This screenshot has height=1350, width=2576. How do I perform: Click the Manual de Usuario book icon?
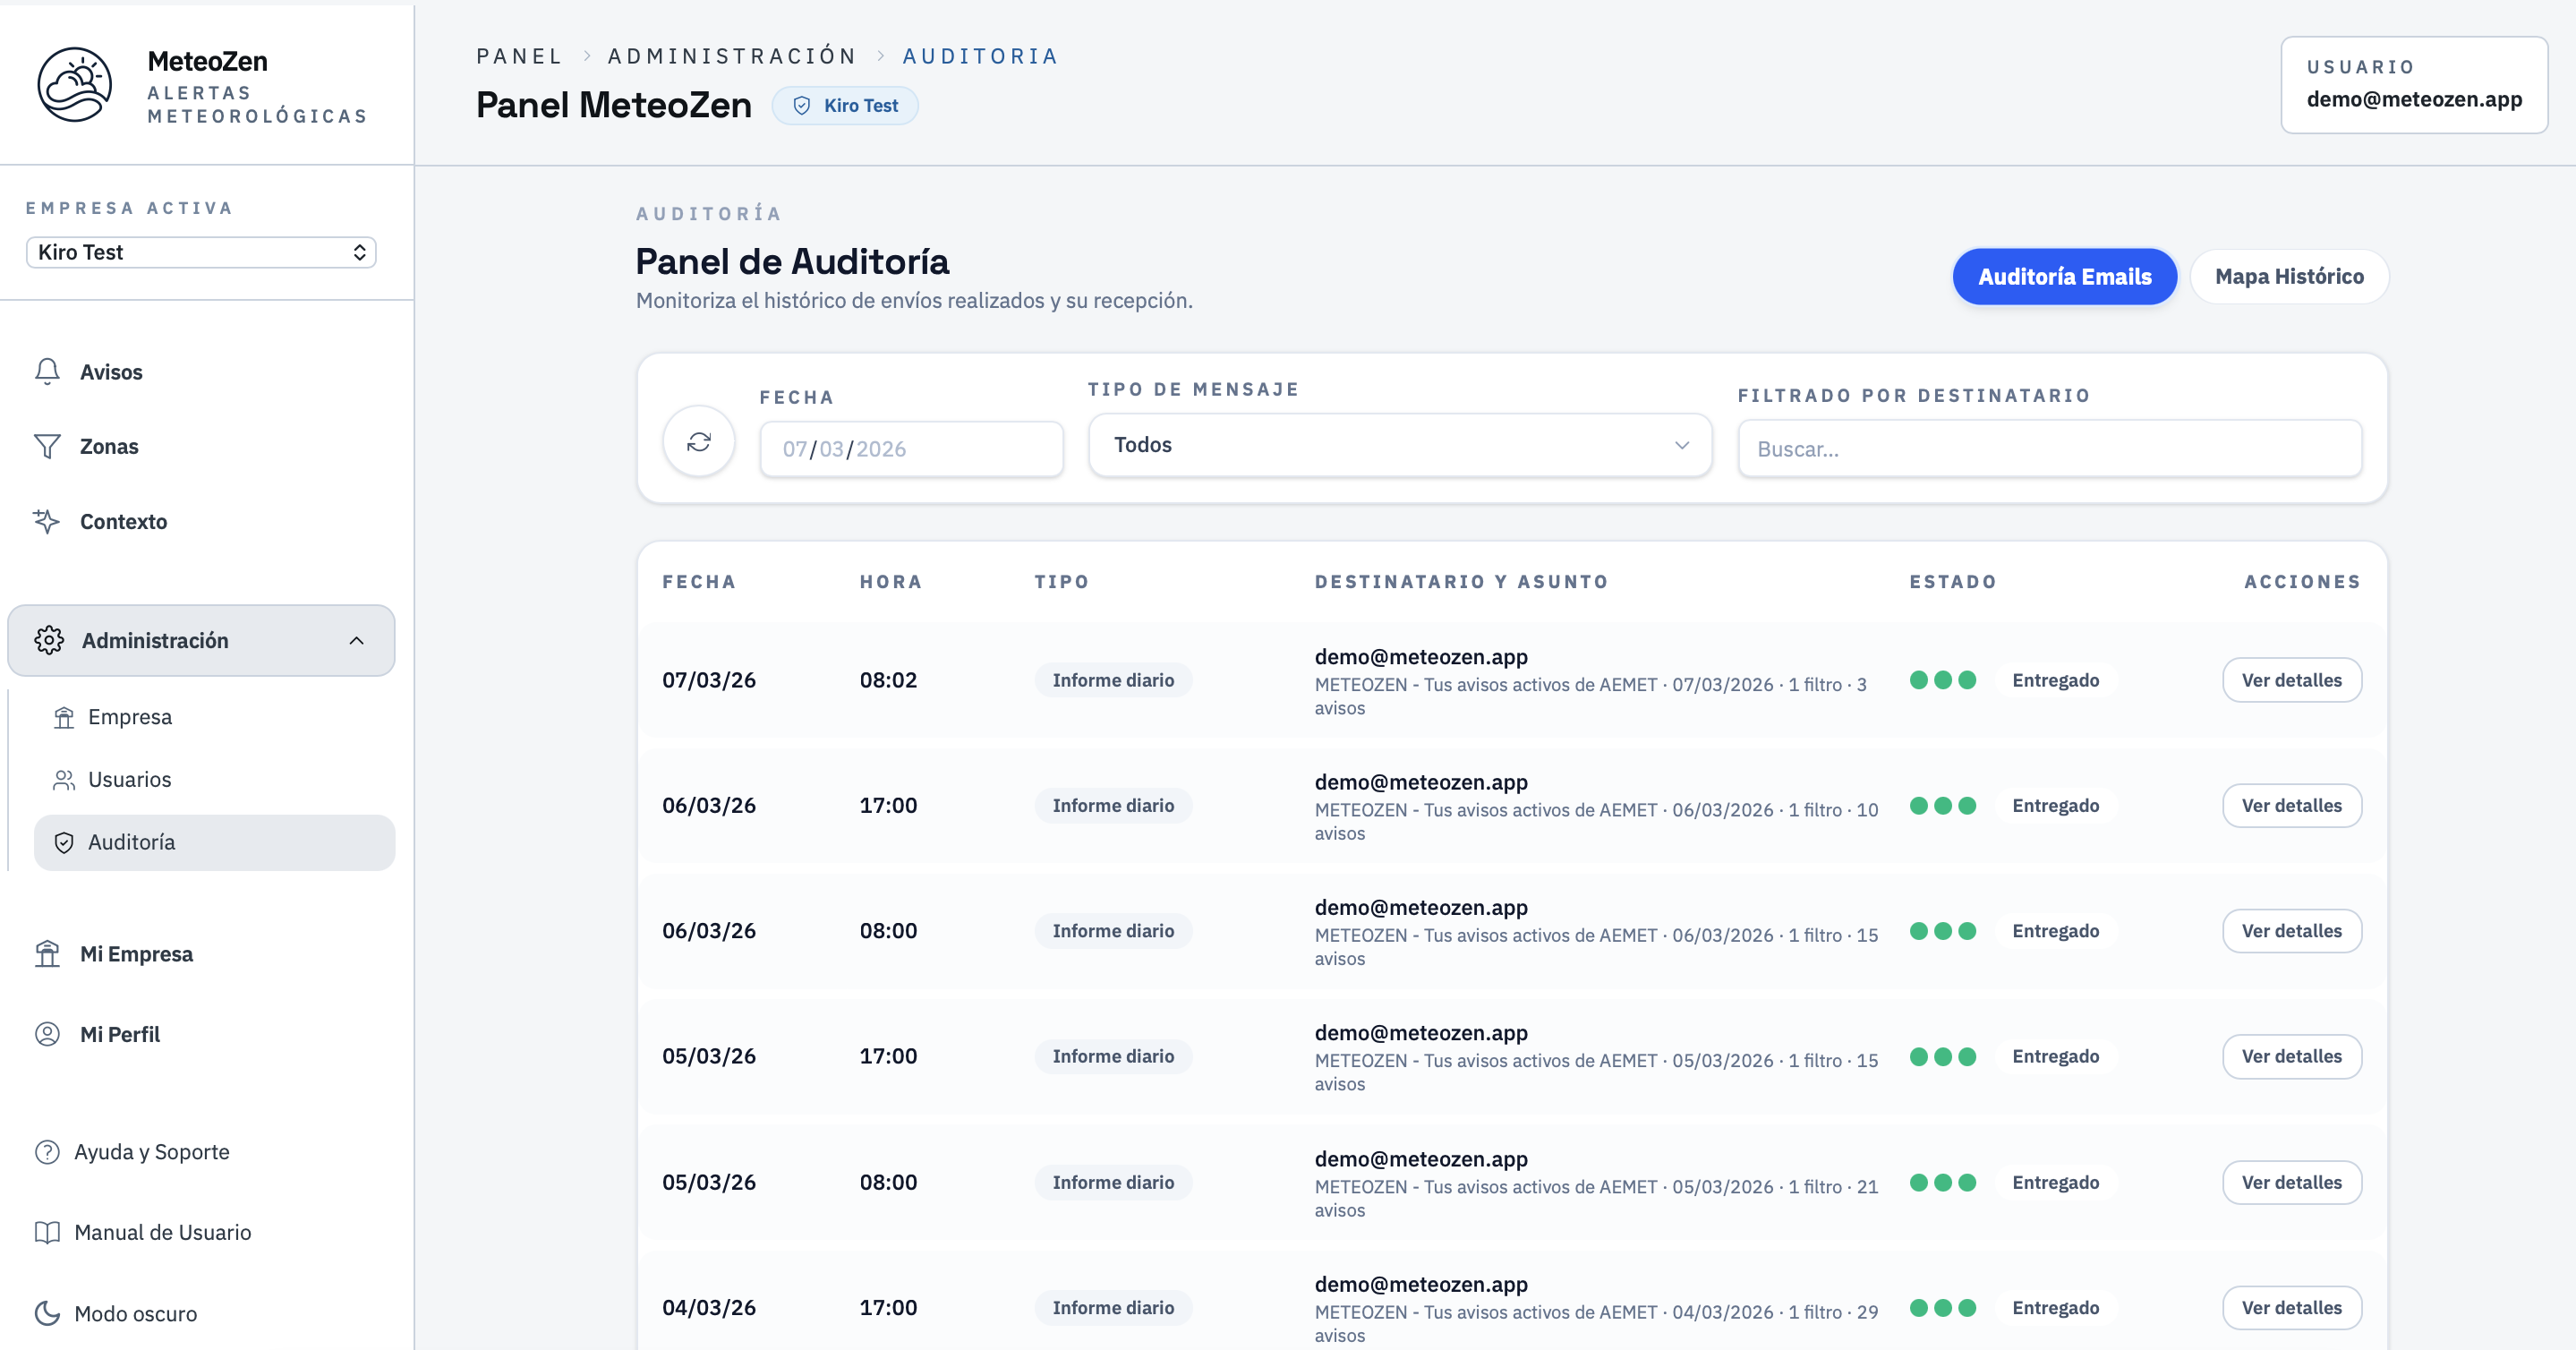pyautogui.click(x=47, y=1232)
